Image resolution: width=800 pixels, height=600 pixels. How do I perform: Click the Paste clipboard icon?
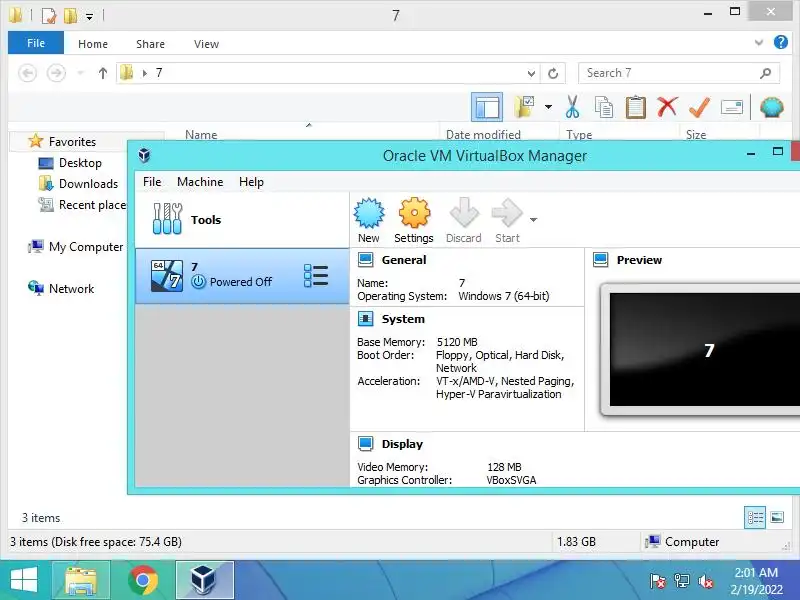click(636, 107)
